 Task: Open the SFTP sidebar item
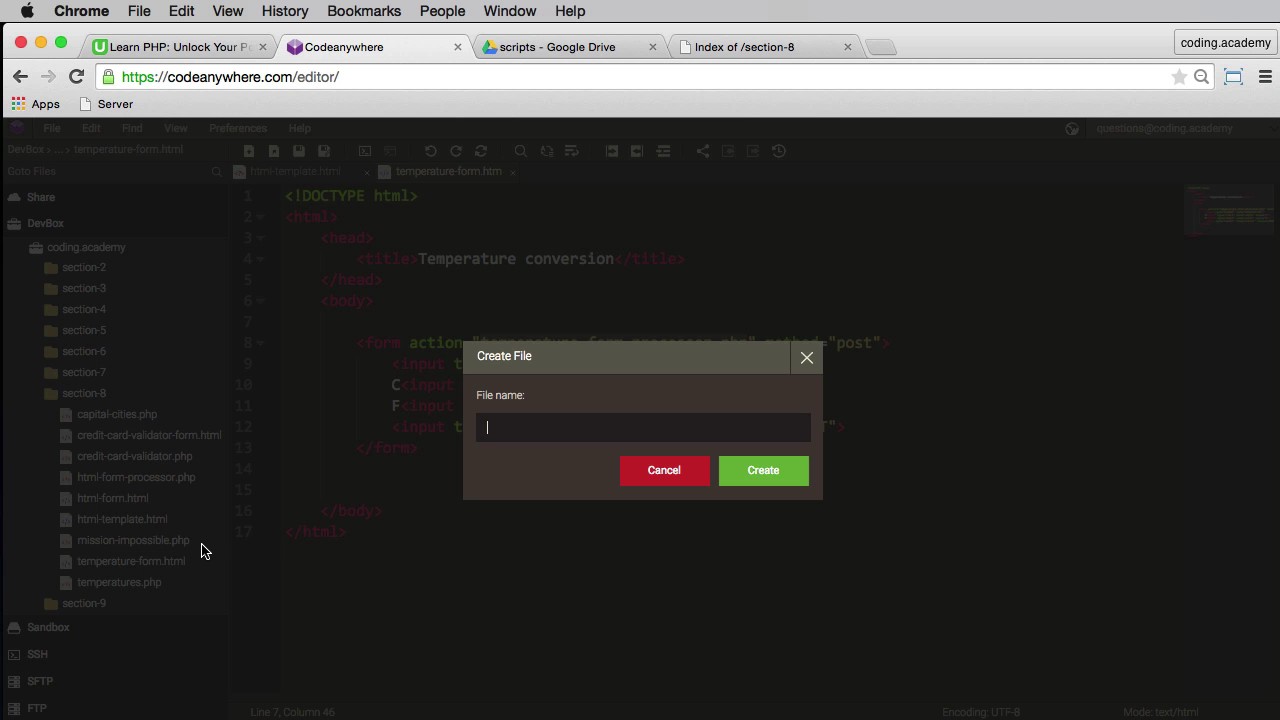40,681
